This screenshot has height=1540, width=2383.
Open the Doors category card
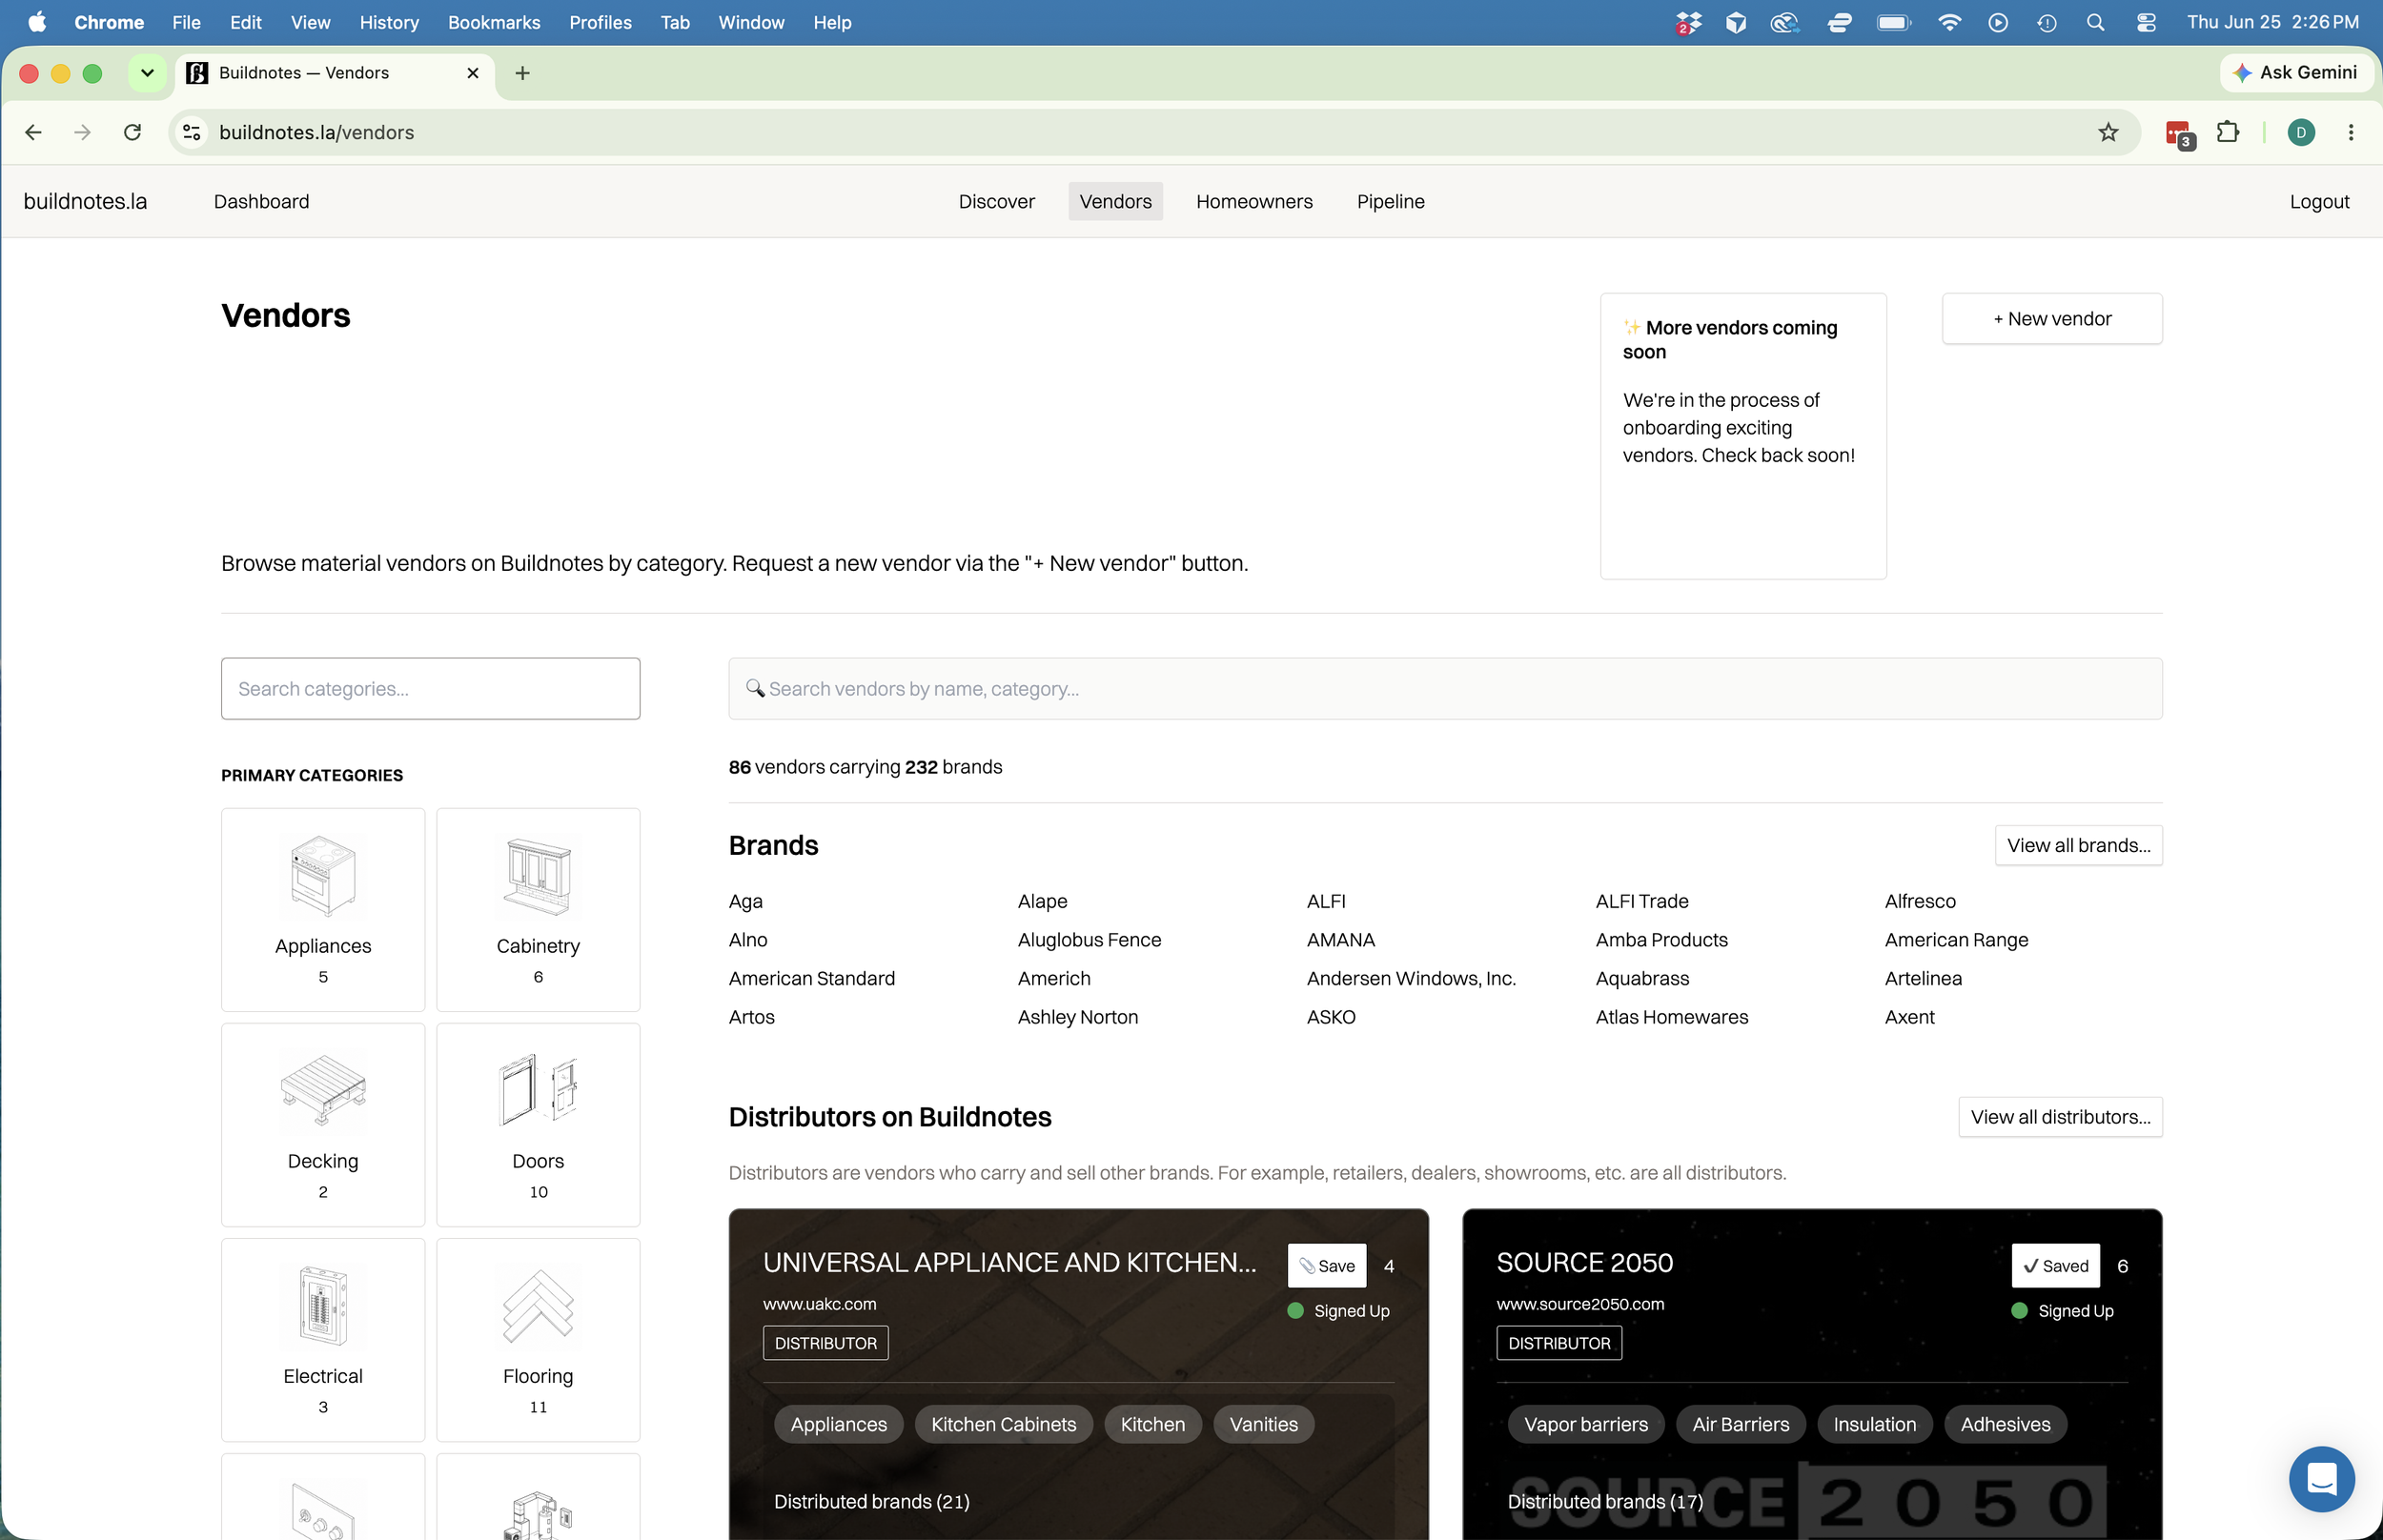pyautogui.click(x=538, y=1124)
